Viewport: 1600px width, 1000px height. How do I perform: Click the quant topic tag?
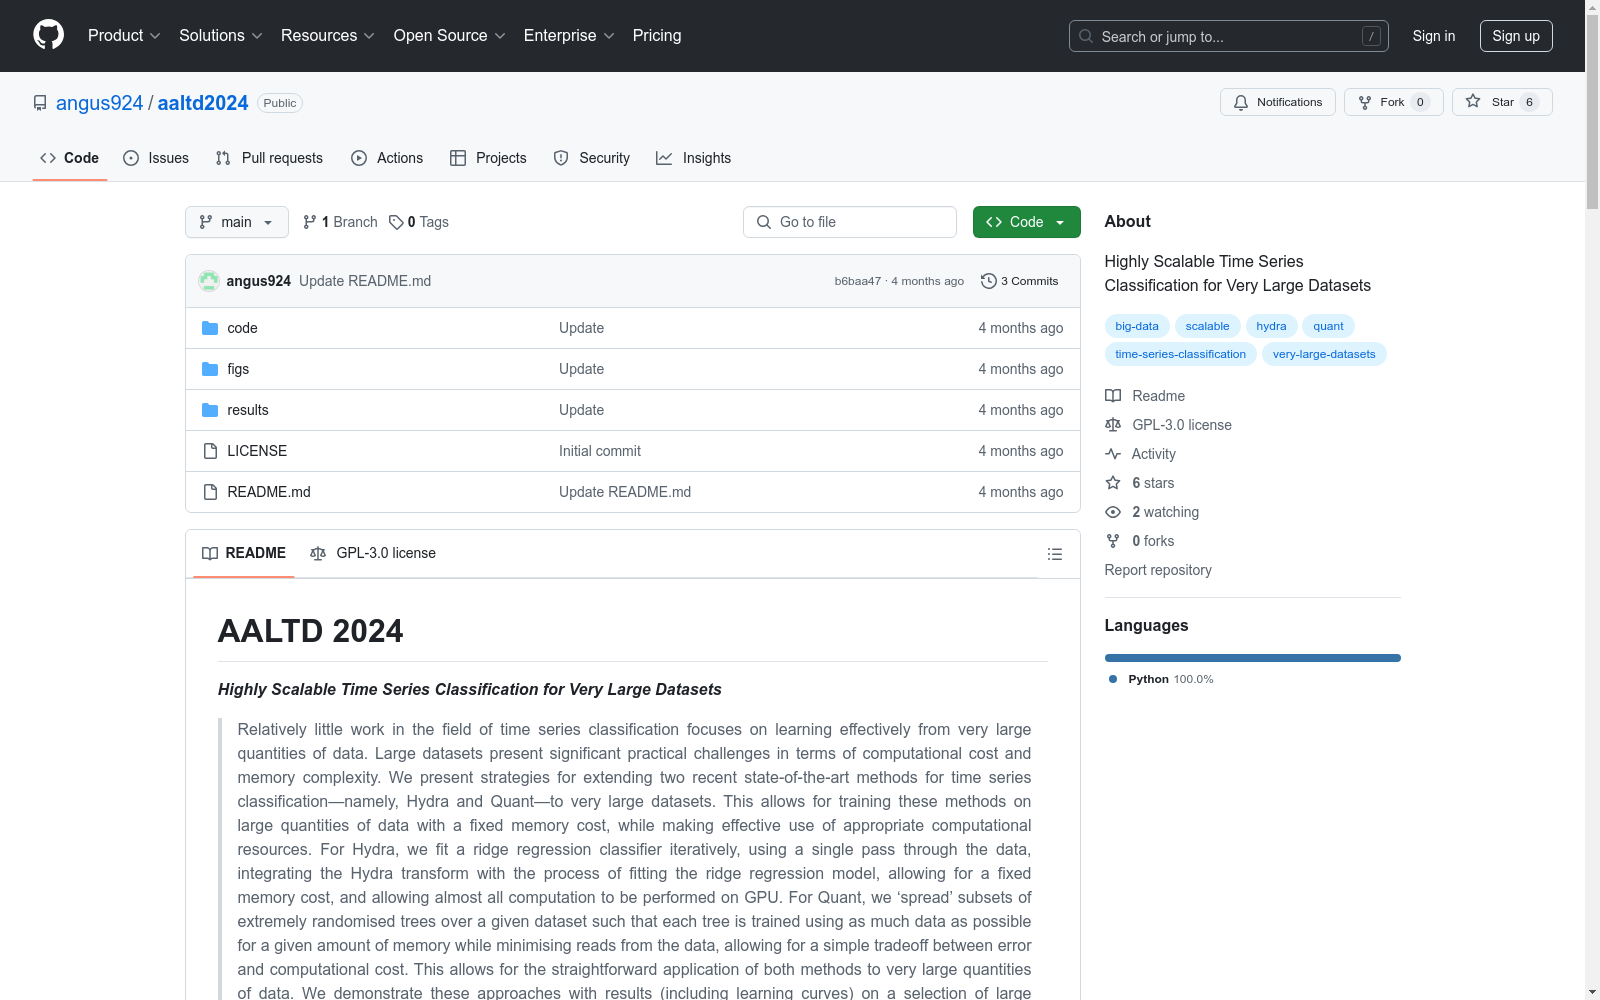[1328, 326]
